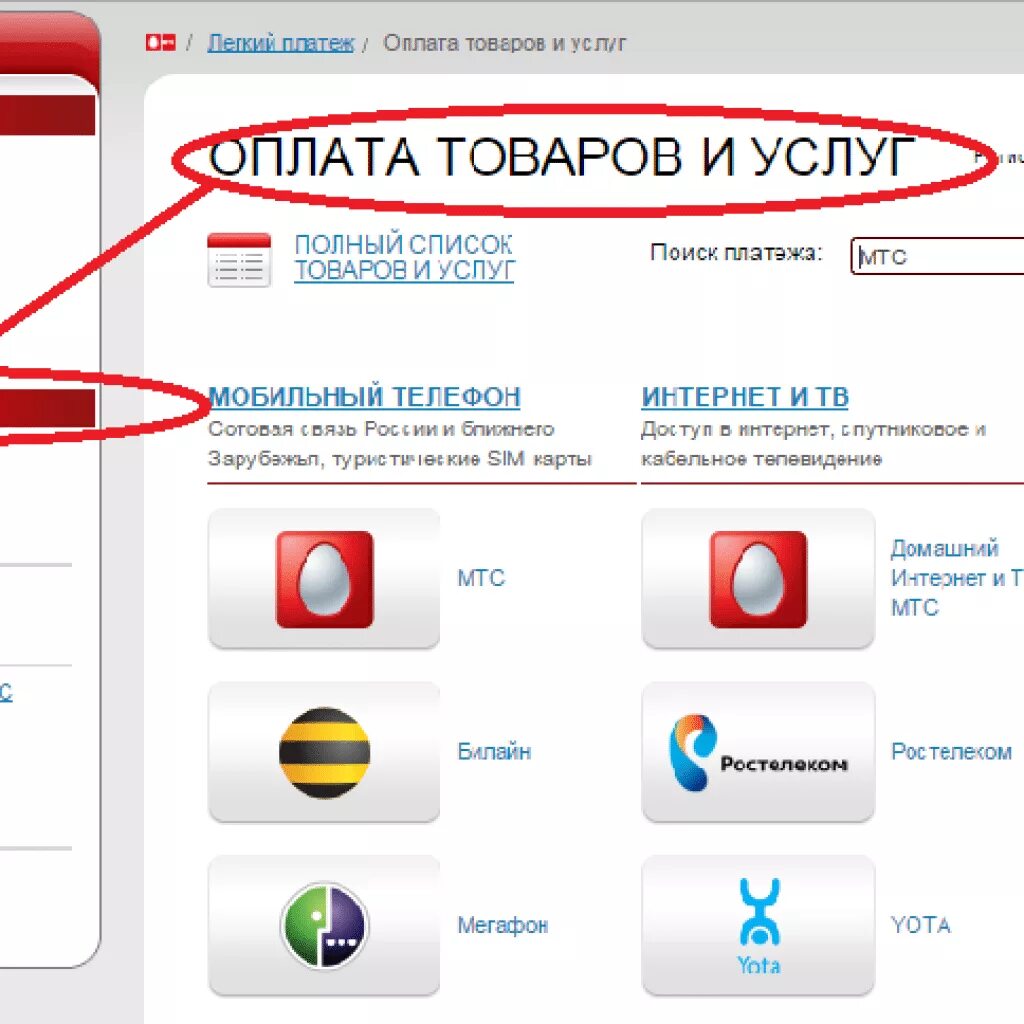Click the Оплата товаров и услуг breadcrumb text
Image resolution: width=1024 pixels, height=1024 pixels.
pos(504,43)
